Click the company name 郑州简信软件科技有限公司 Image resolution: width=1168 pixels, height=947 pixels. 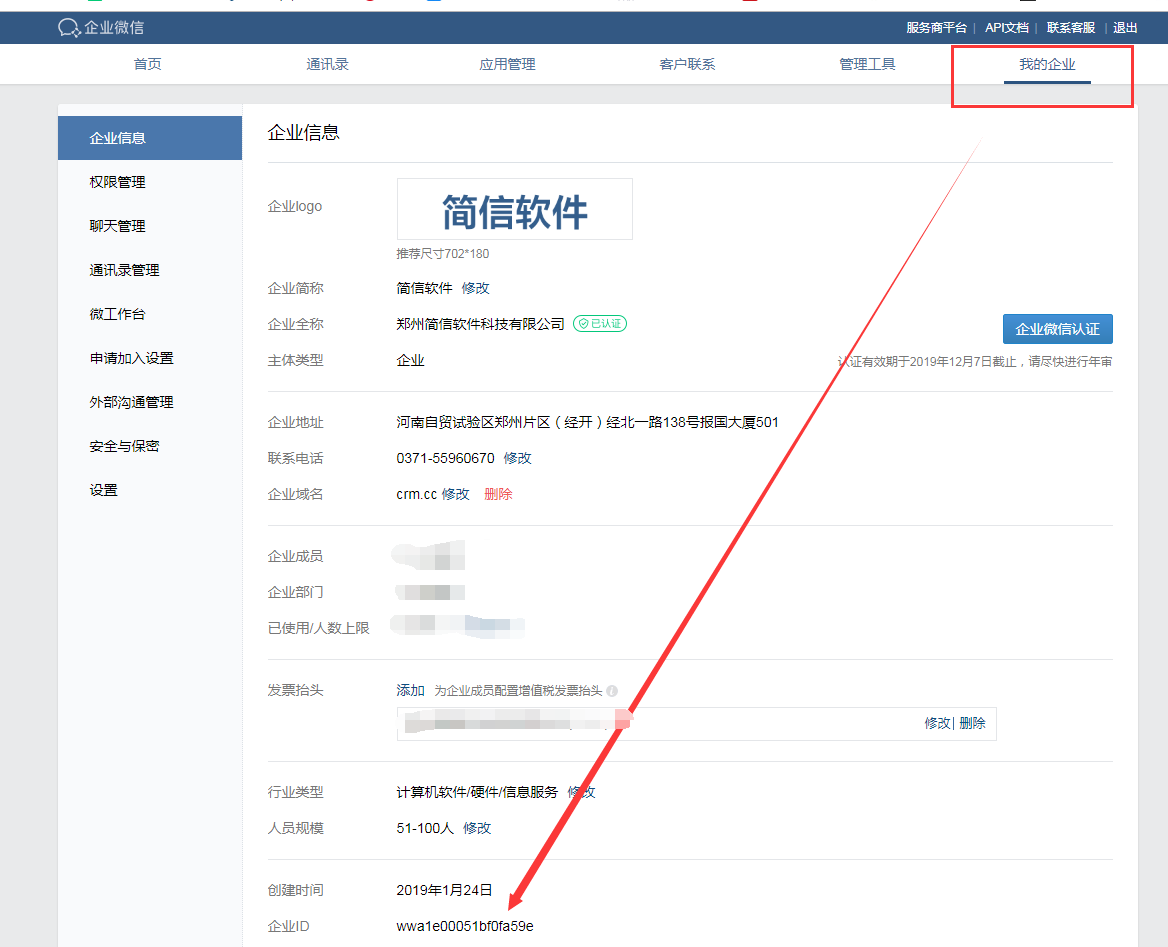[480, 324]
